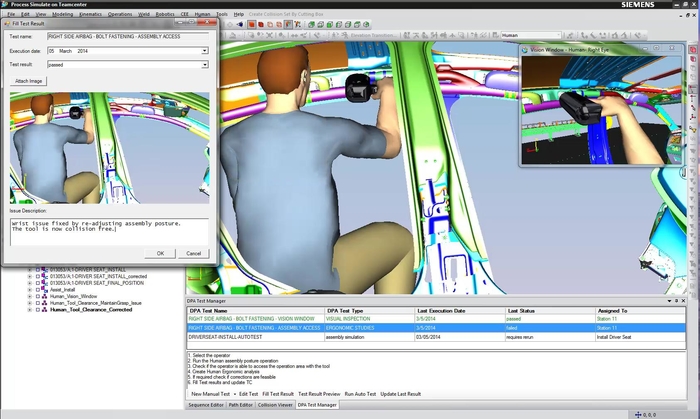Click inside the Issue Description text box

click(109, 232)
